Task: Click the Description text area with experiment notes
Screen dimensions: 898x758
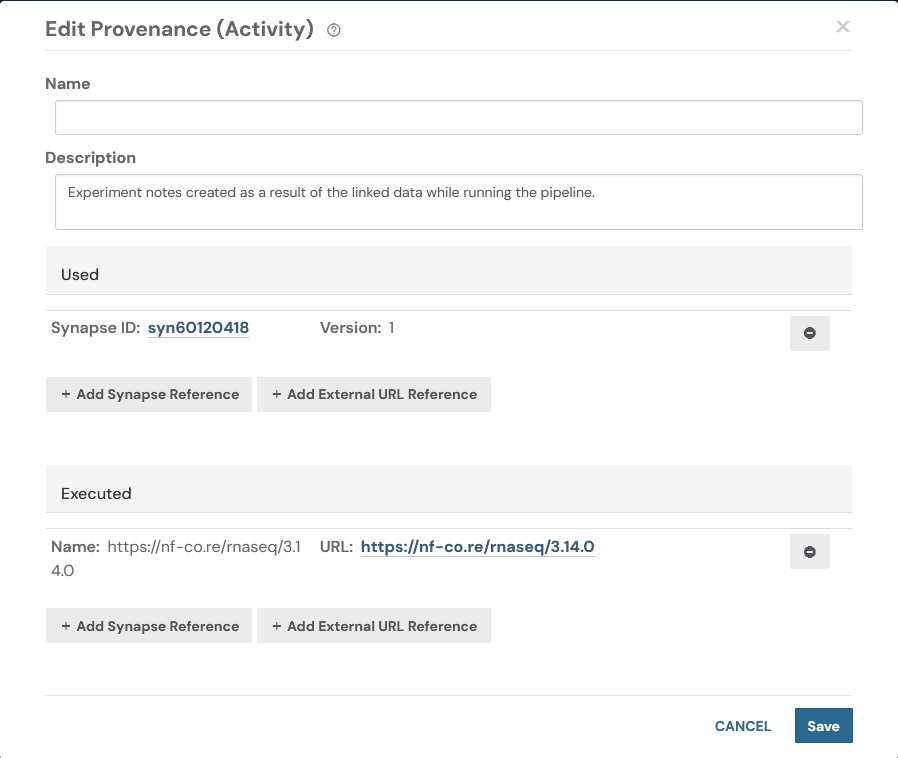Action: pos(457,201)
